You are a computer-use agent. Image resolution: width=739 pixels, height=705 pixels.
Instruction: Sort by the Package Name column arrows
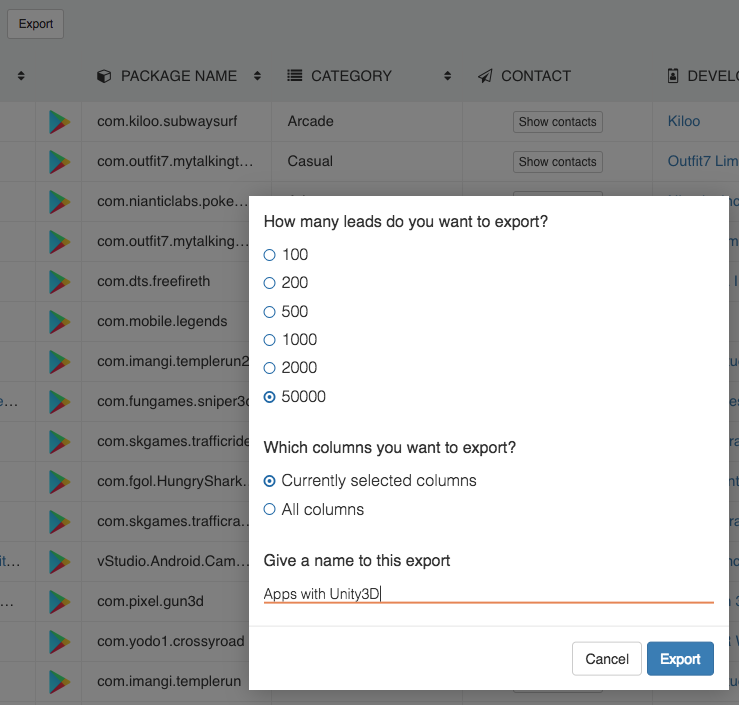coord(257,76)
